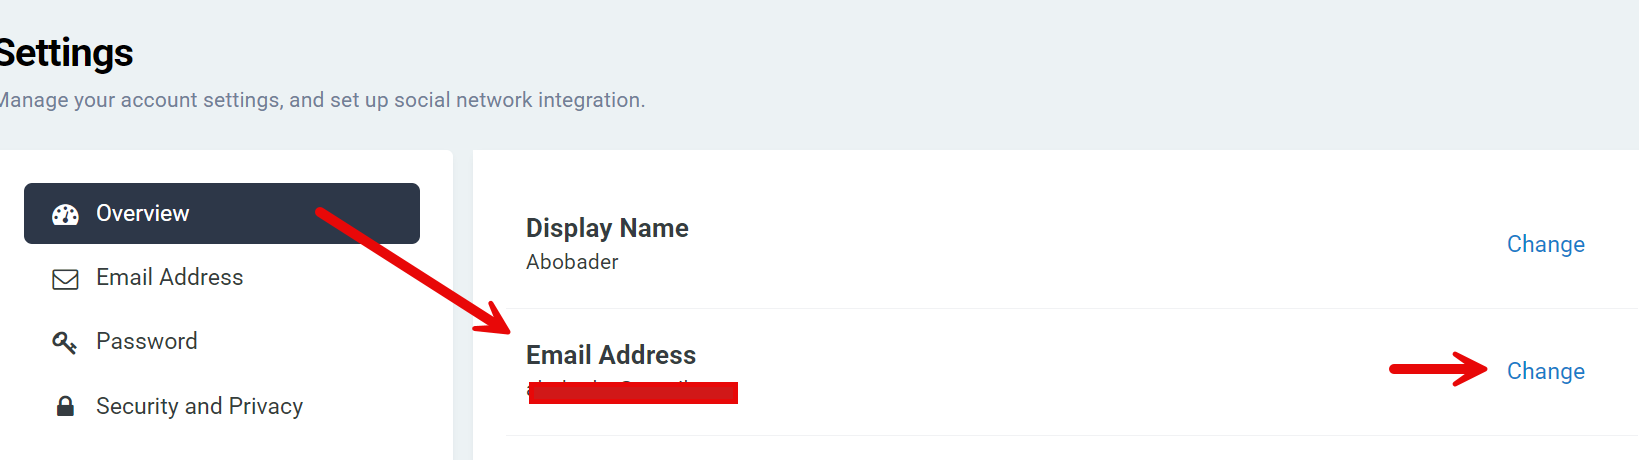Screen dimensions: 1639x460
Task: Click the Overview dashboard gauge icon
Action: pyautogui.click(x=65, y=214)
